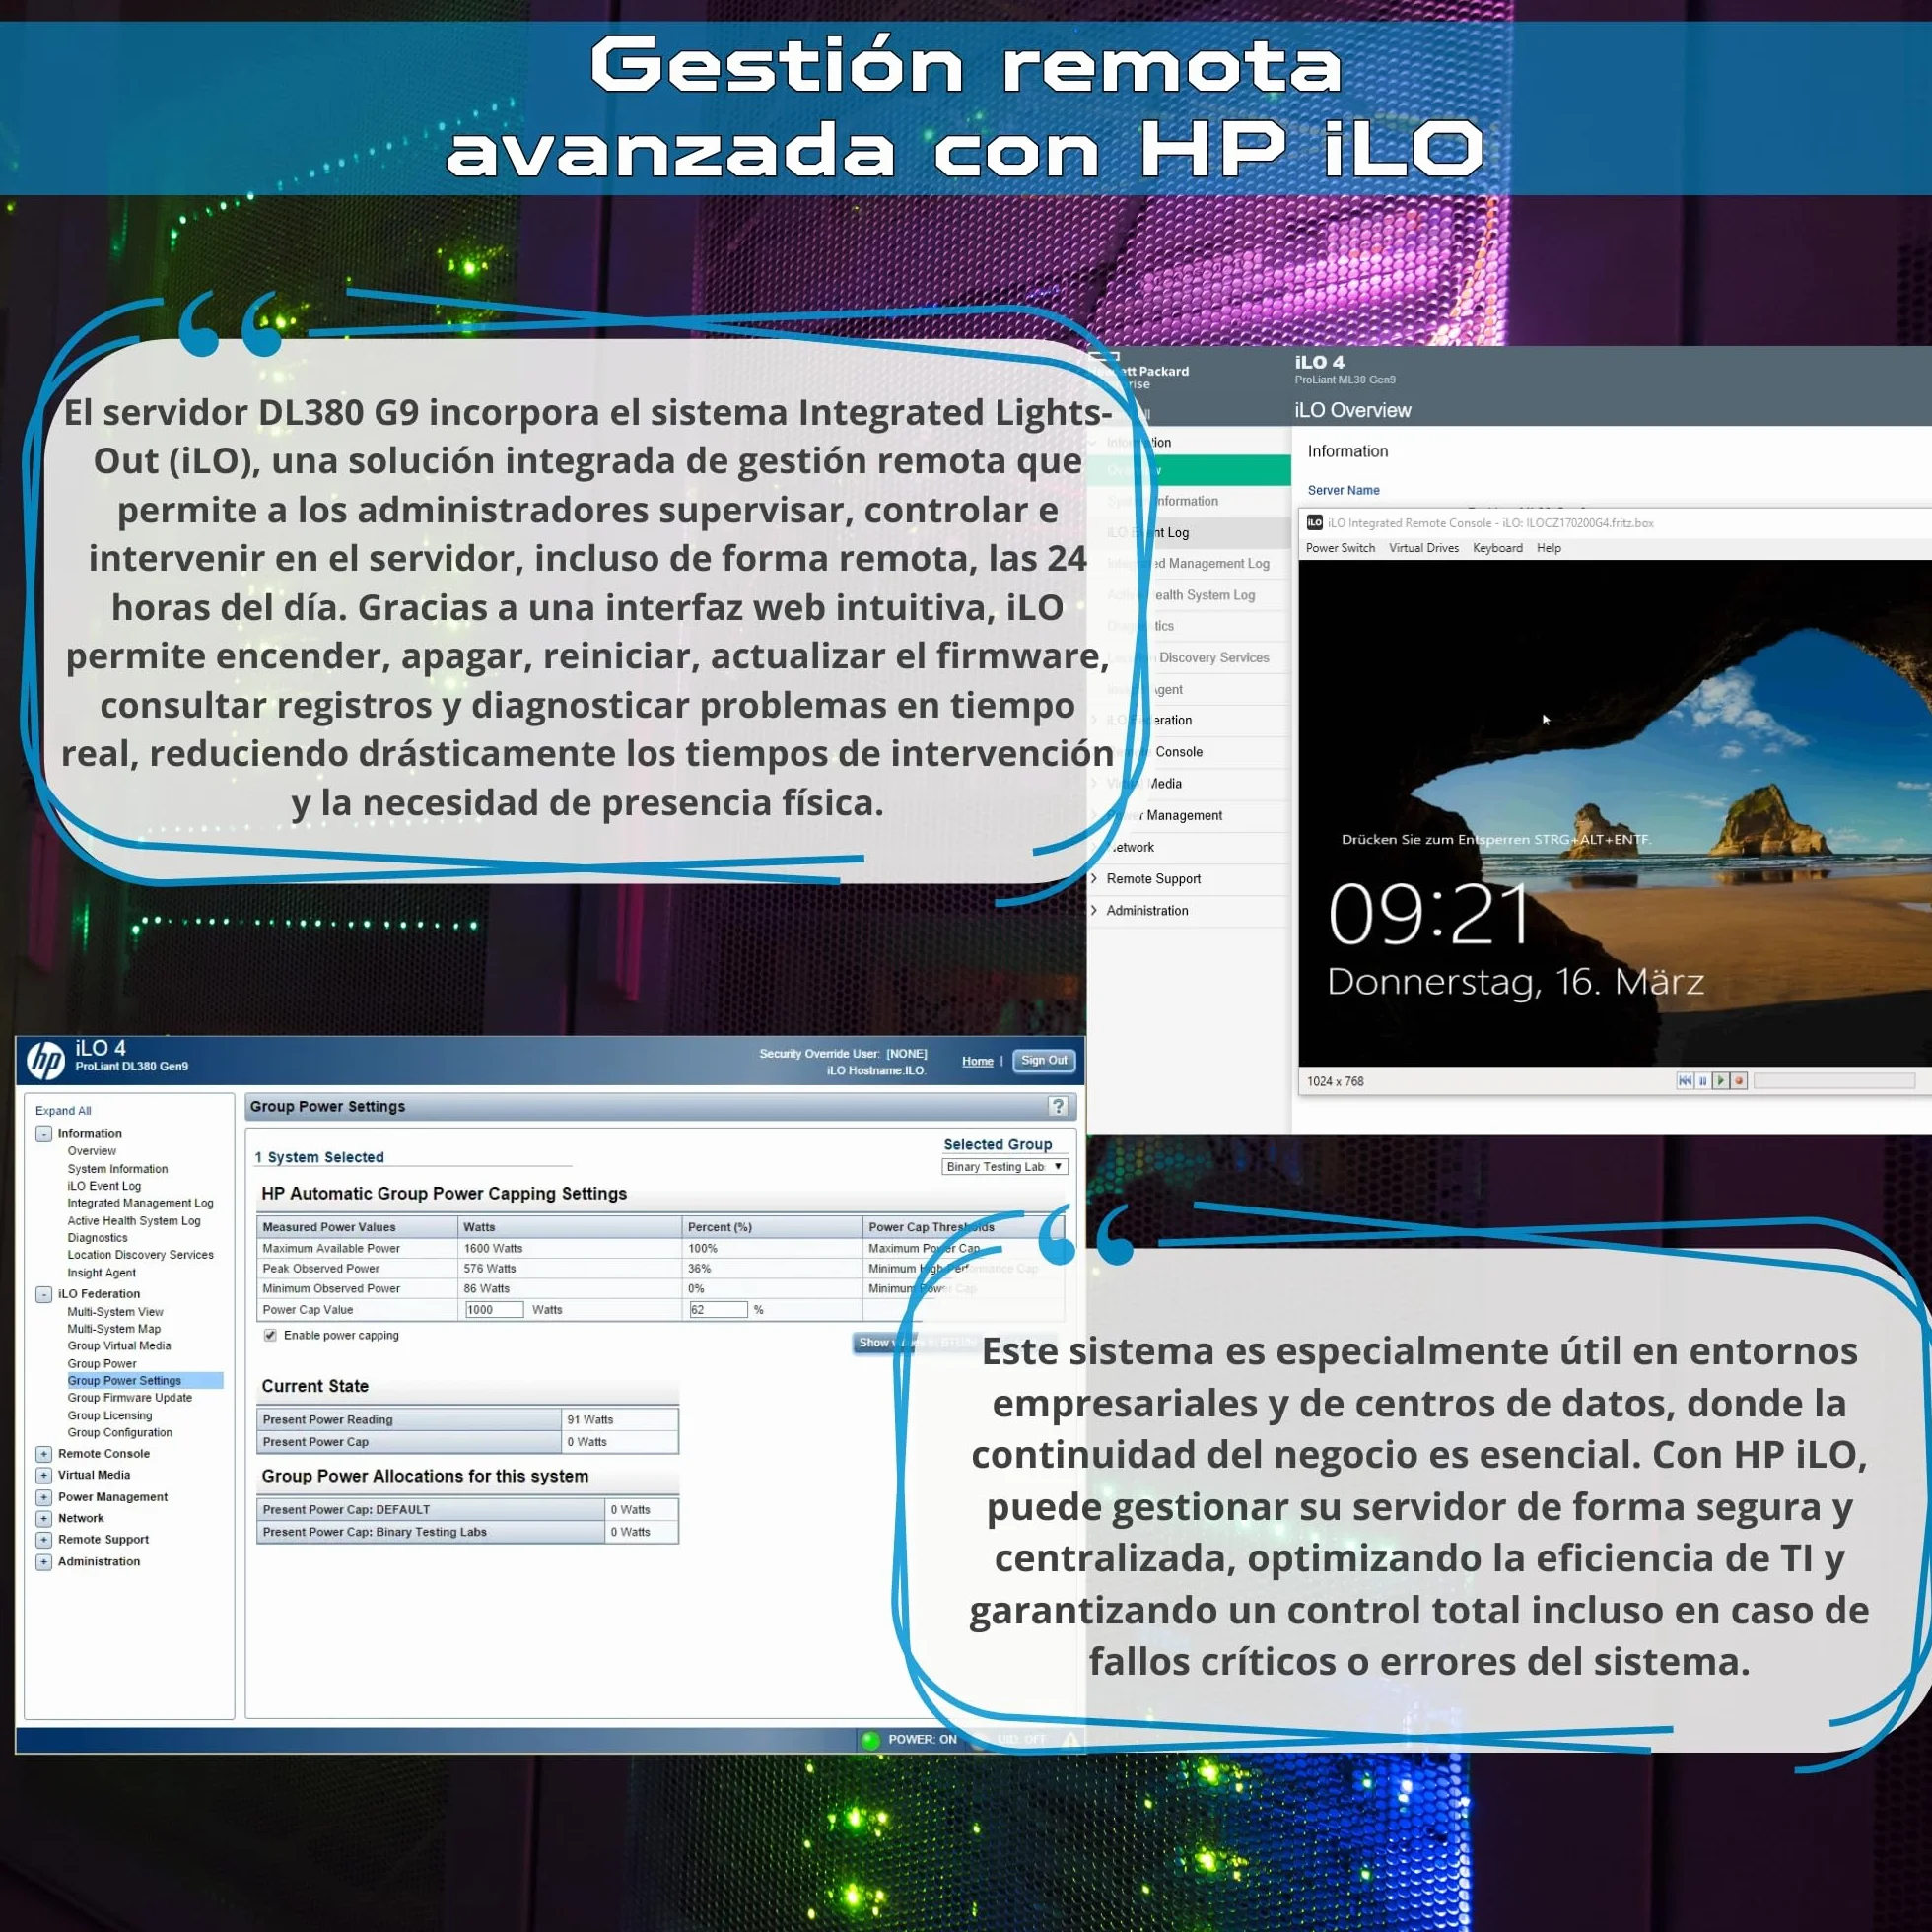Click the 1 System Selected heading

[319, 1157]
